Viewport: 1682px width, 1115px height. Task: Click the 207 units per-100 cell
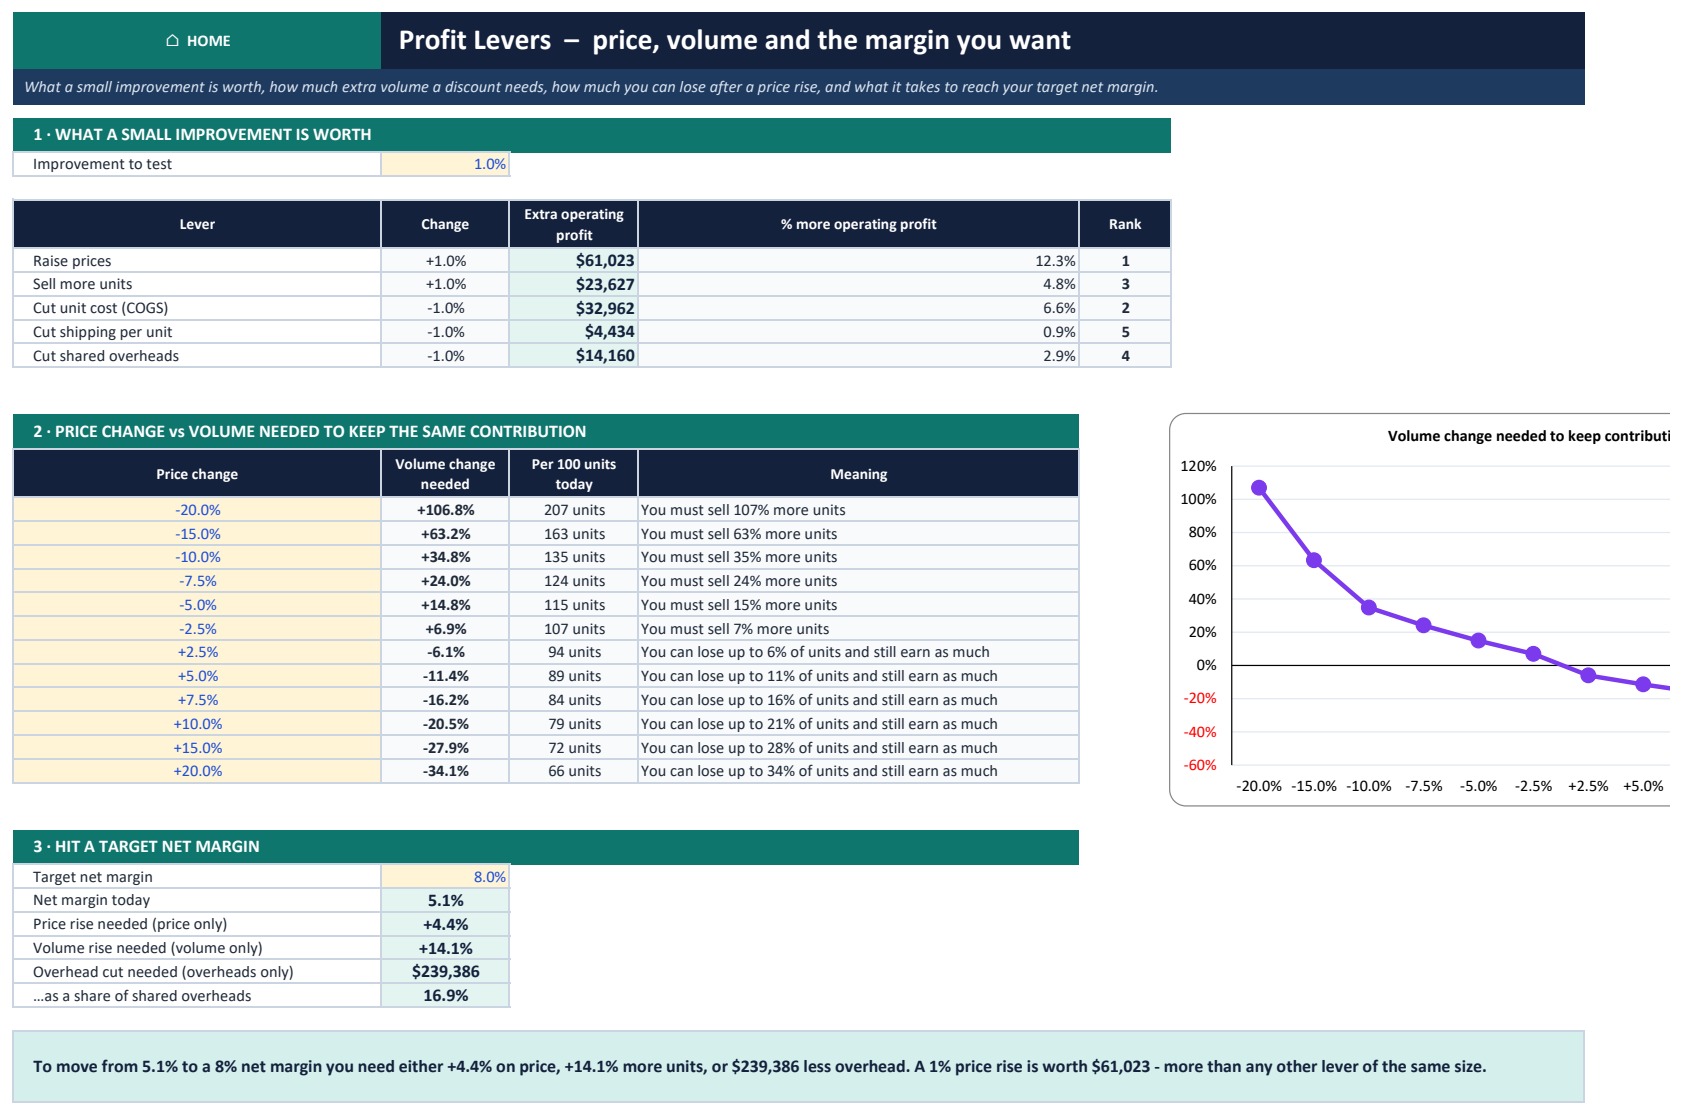(573, 510)
